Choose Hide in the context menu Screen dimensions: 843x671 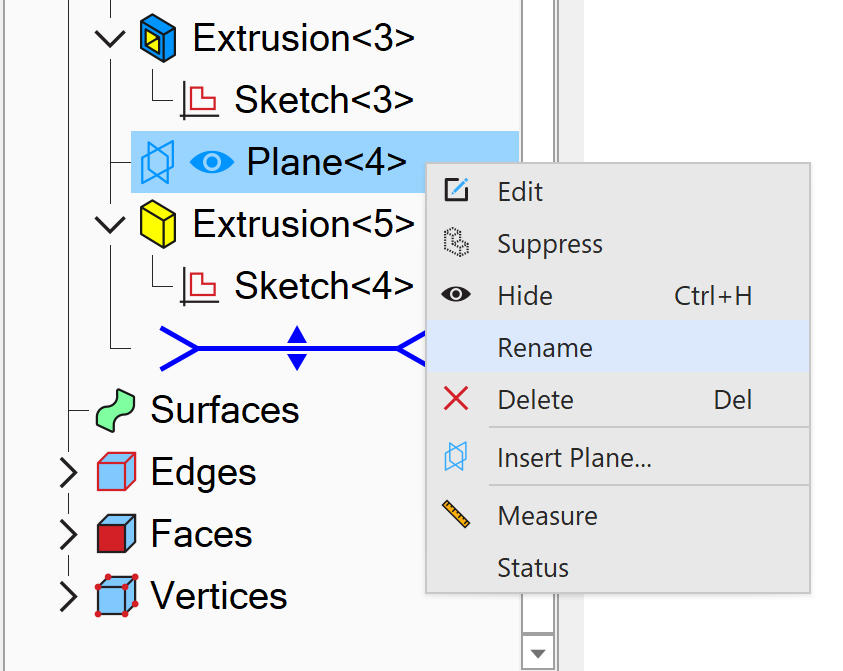tap(525, 296)
